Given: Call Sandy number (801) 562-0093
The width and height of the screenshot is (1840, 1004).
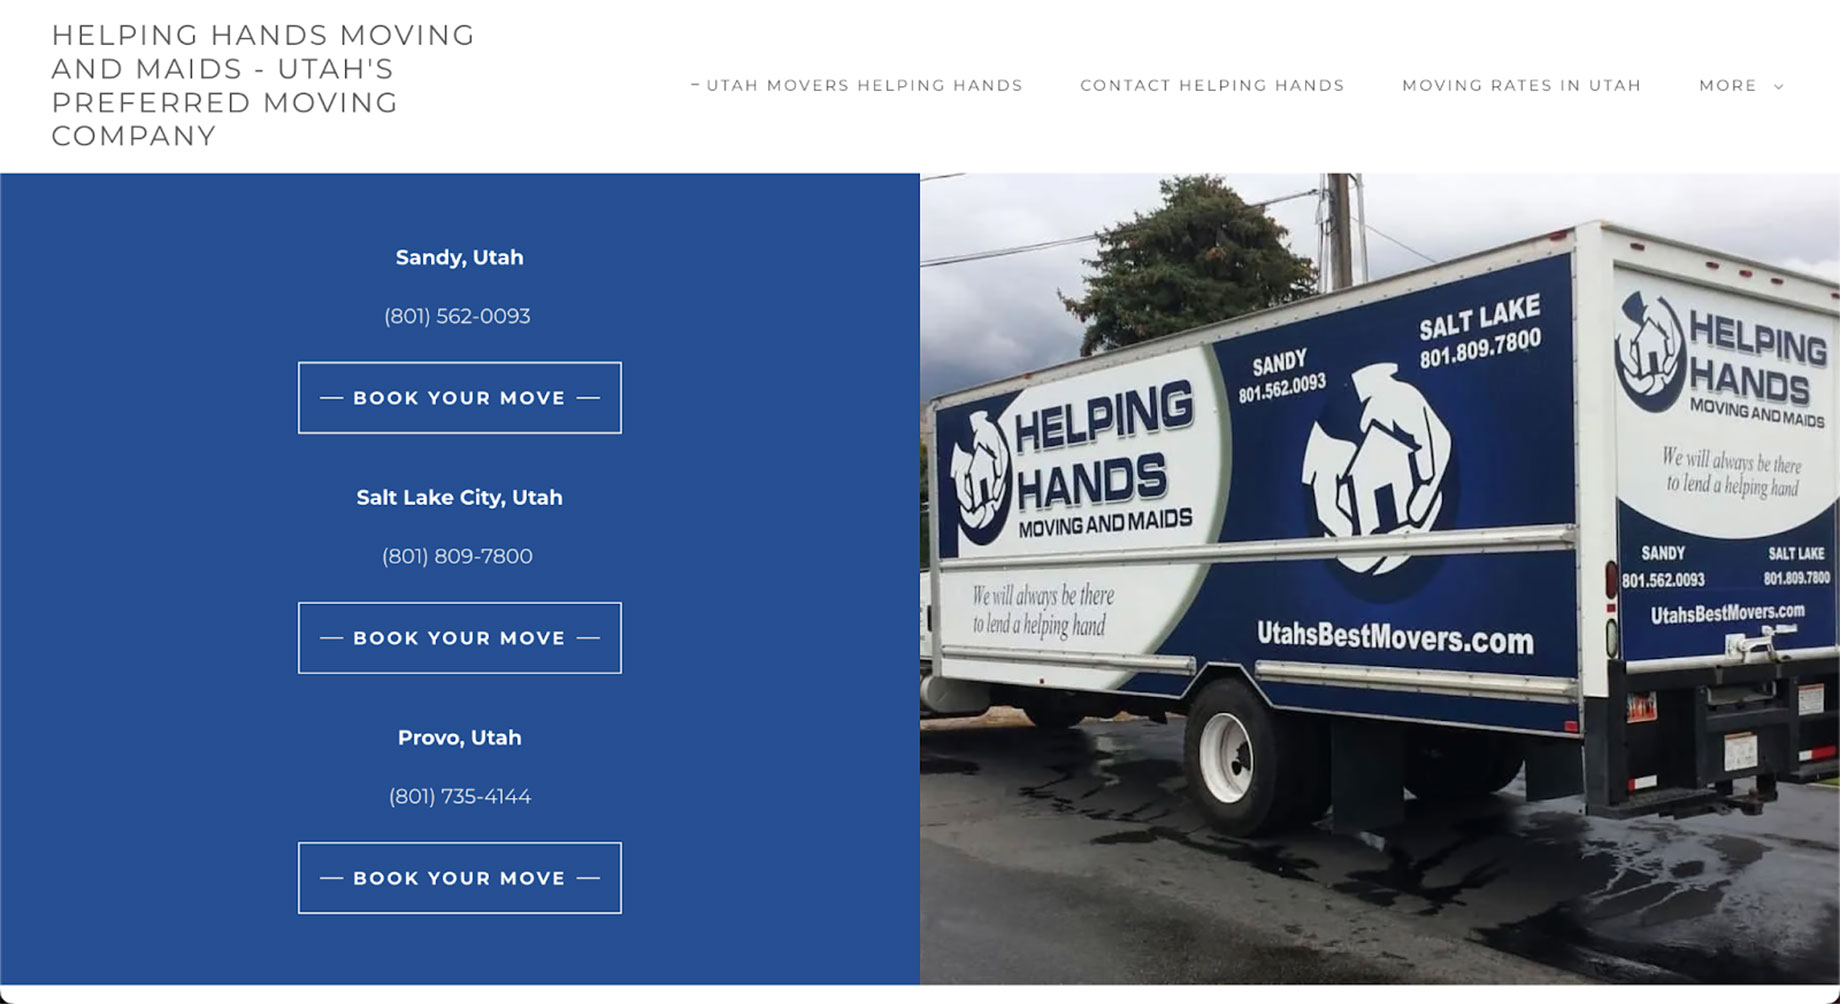Looking at the screenshot, I should coord(457,316).
